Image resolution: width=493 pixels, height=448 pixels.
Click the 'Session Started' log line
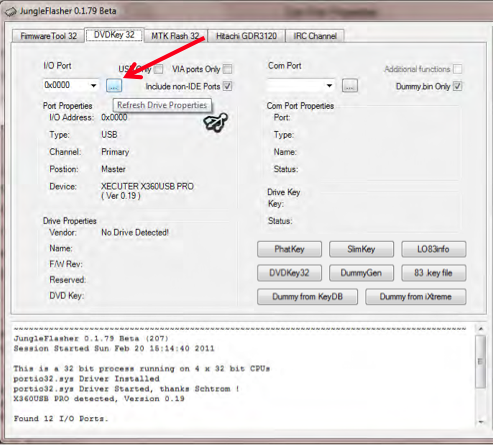114,349
